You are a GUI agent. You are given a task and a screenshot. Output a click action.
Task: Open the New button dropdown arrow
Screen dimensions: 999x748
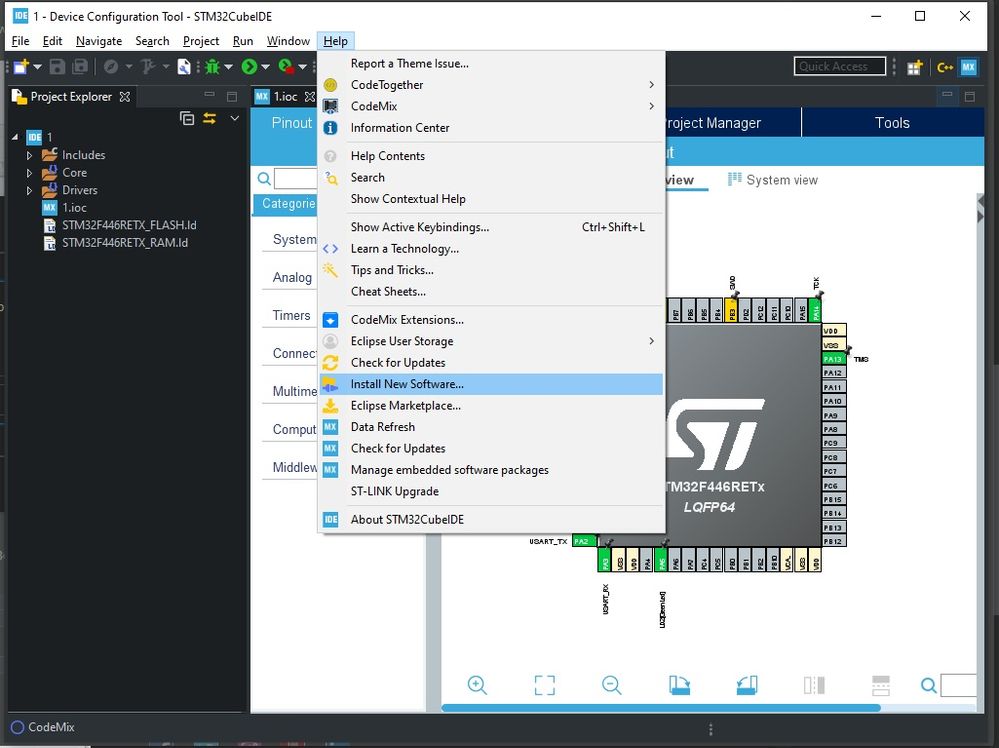[38, 67]
